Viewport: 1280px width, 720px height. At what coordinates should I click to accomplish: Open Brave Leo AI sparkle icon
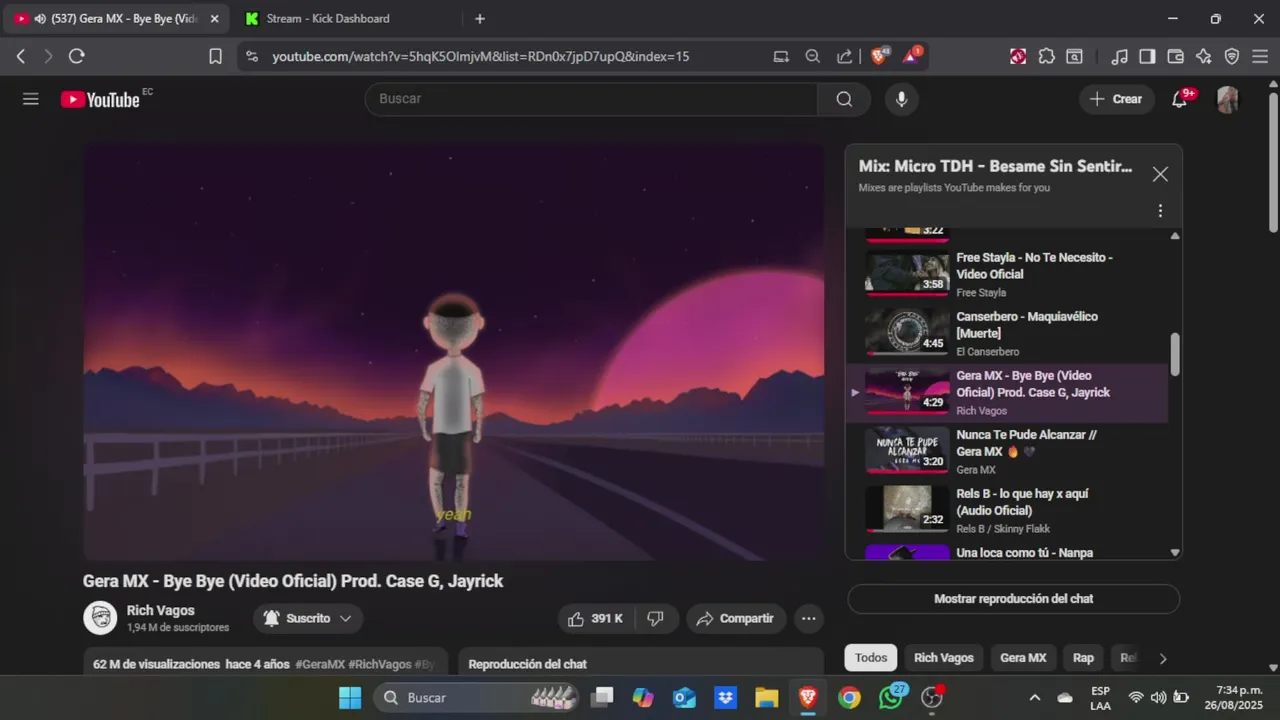click(1204, 57)
